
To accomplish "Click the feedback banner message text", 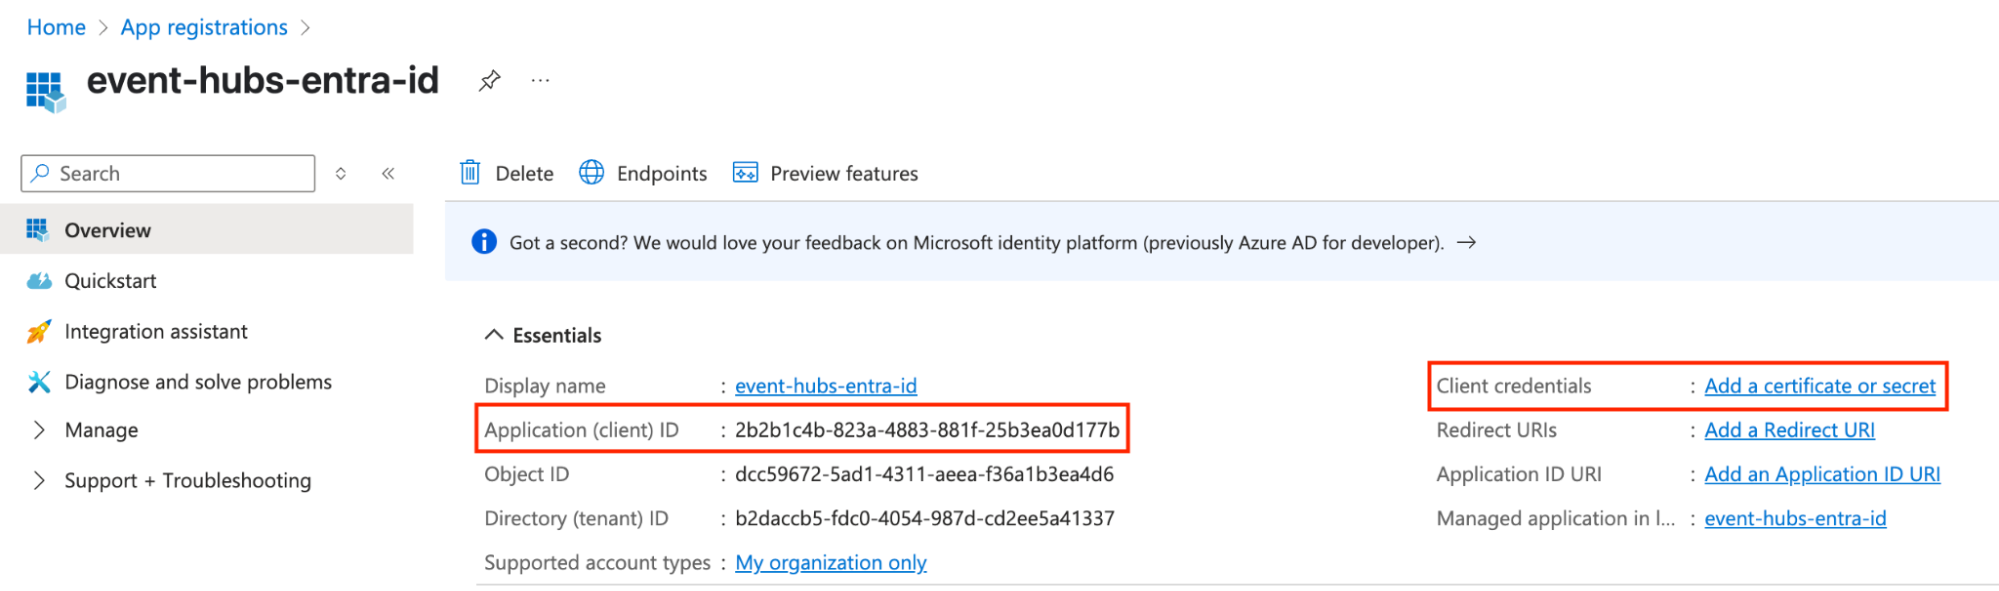I will [977, 243].
